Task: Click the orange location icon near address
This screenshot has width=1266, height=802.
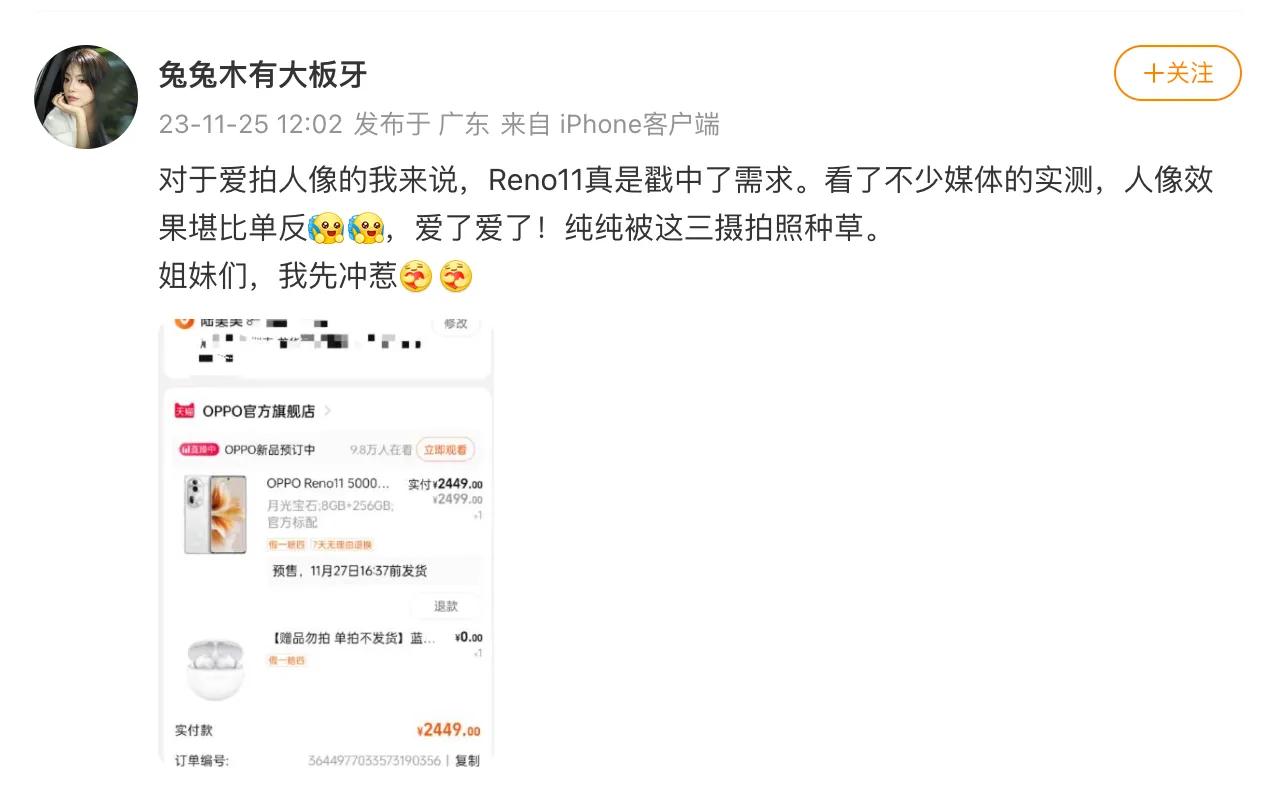Action: (184, 321)
